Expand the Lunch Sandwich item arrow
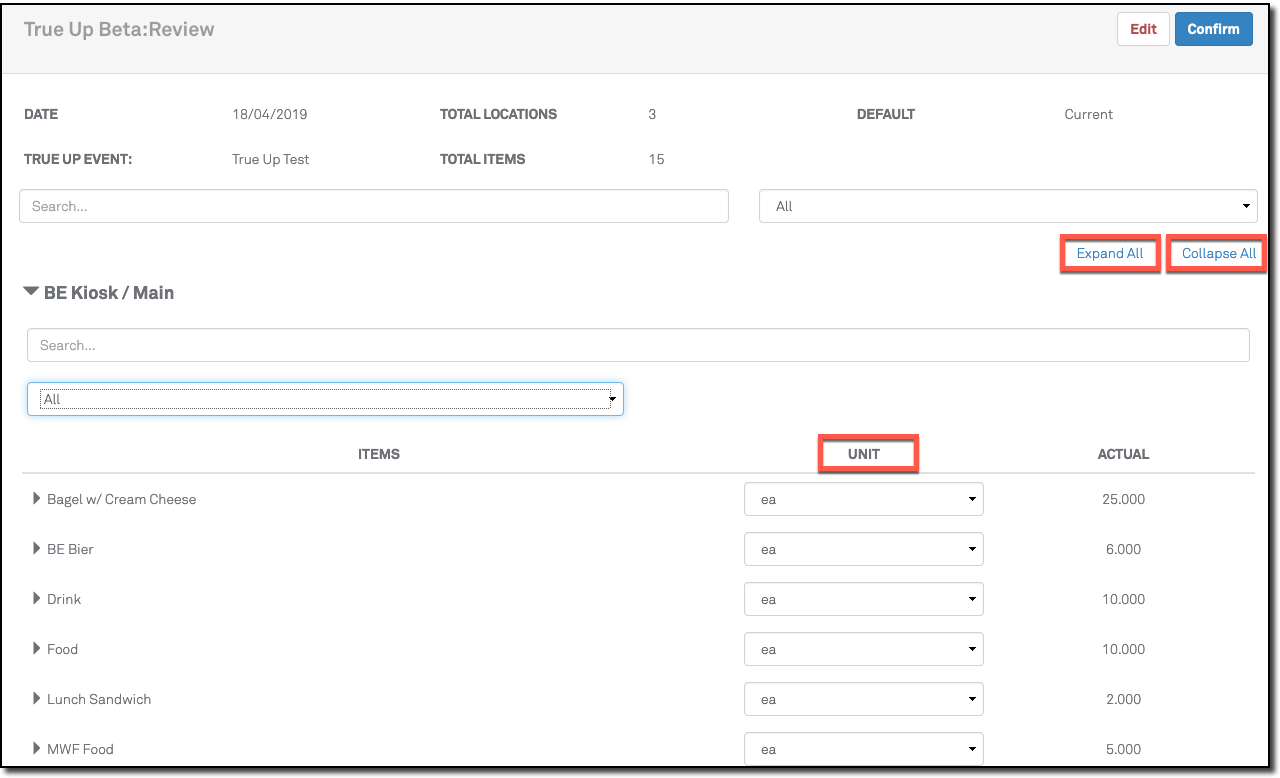This screenshot has height=778, width=1280. [x=37, y=699]
